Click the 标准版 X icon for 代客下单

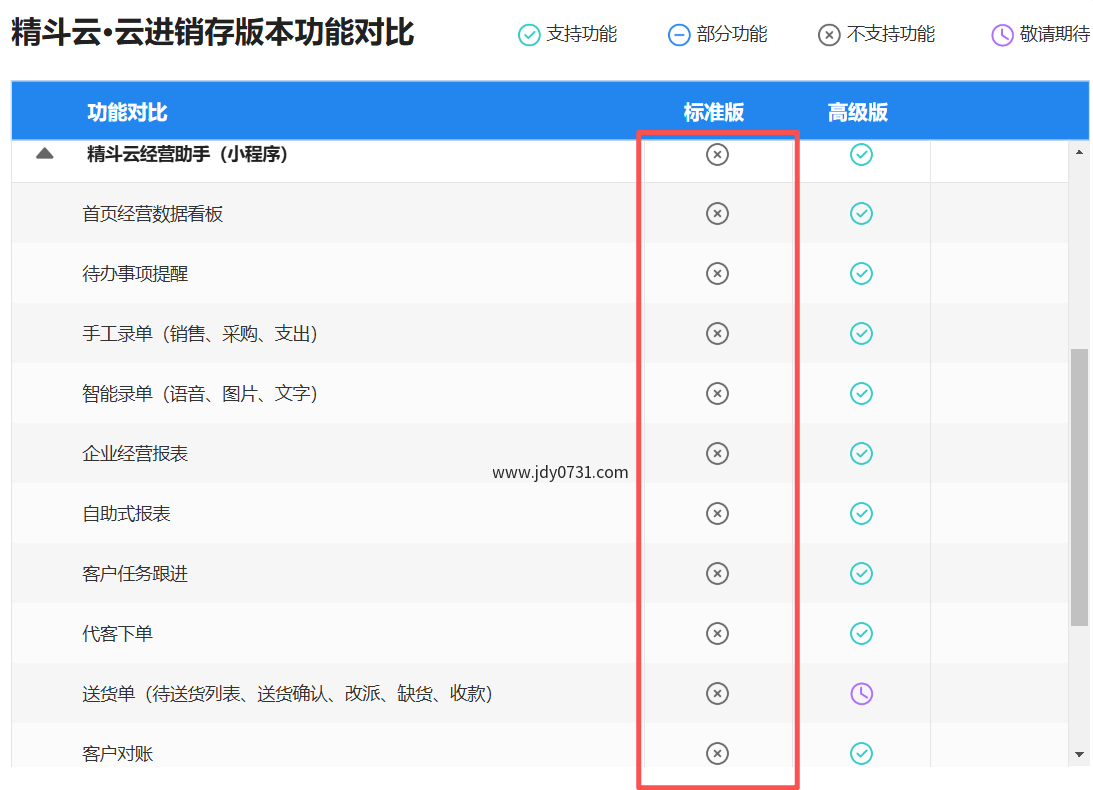tap(717, 633)
